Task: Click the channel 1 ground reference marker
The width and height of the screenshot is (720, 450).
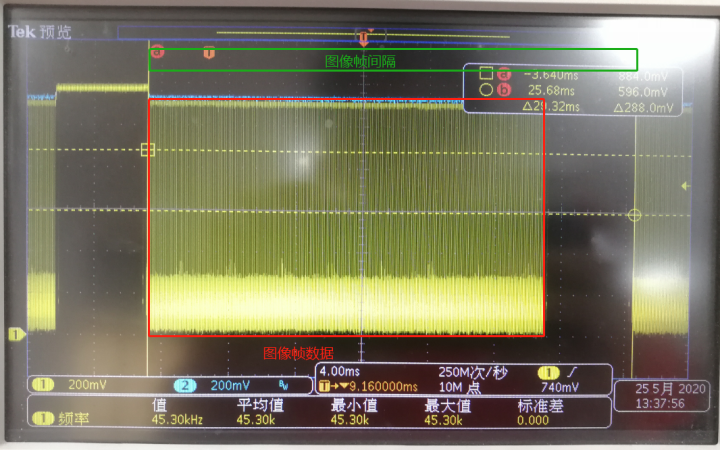Action: pyautogui.click(x=17, y=334)
